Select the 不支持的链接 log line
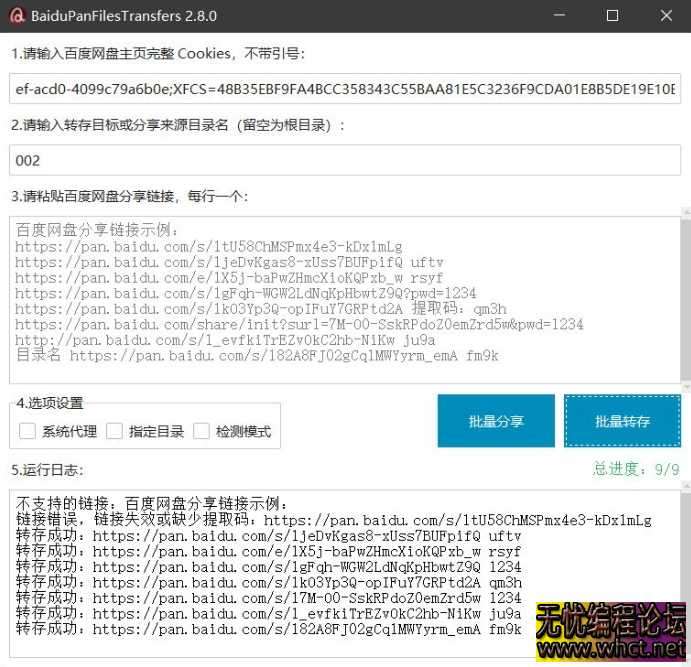This screenshot has width=691, height=667. click(152, 504)
